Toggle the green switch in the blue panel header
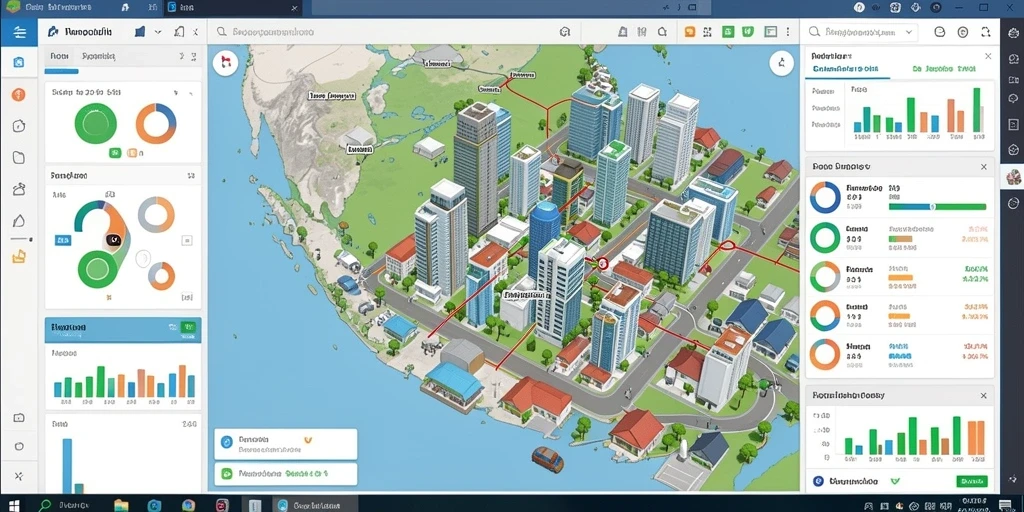This screenshot has height=512, width=1024. pyautogui.click(x=188, y=326)
